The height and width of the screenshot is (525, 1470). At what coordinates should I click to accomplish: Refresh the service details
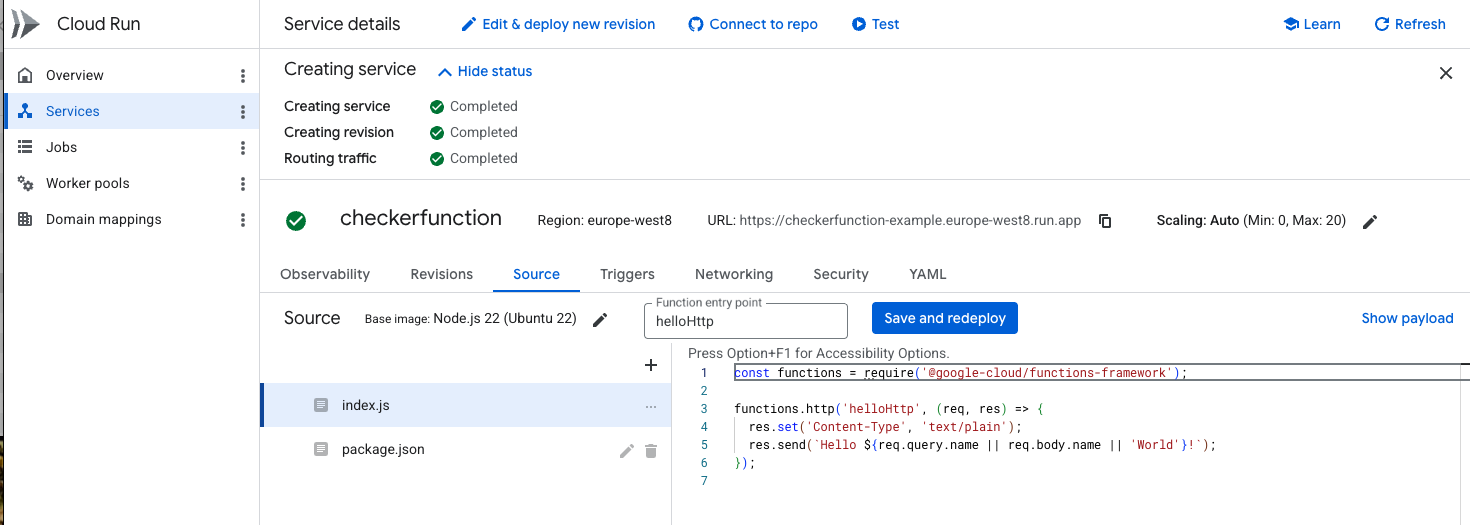click(1410, 24)
